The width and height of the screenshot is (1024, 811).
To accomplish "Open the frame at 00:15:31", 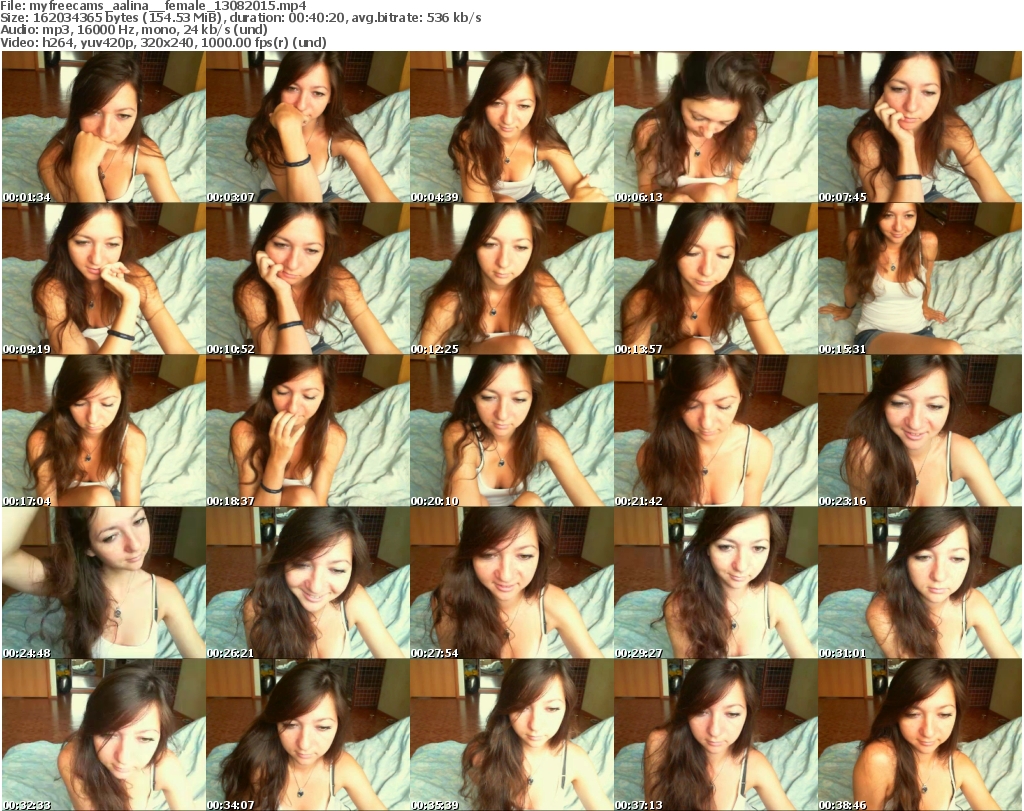I will click(x=920, y=279).
